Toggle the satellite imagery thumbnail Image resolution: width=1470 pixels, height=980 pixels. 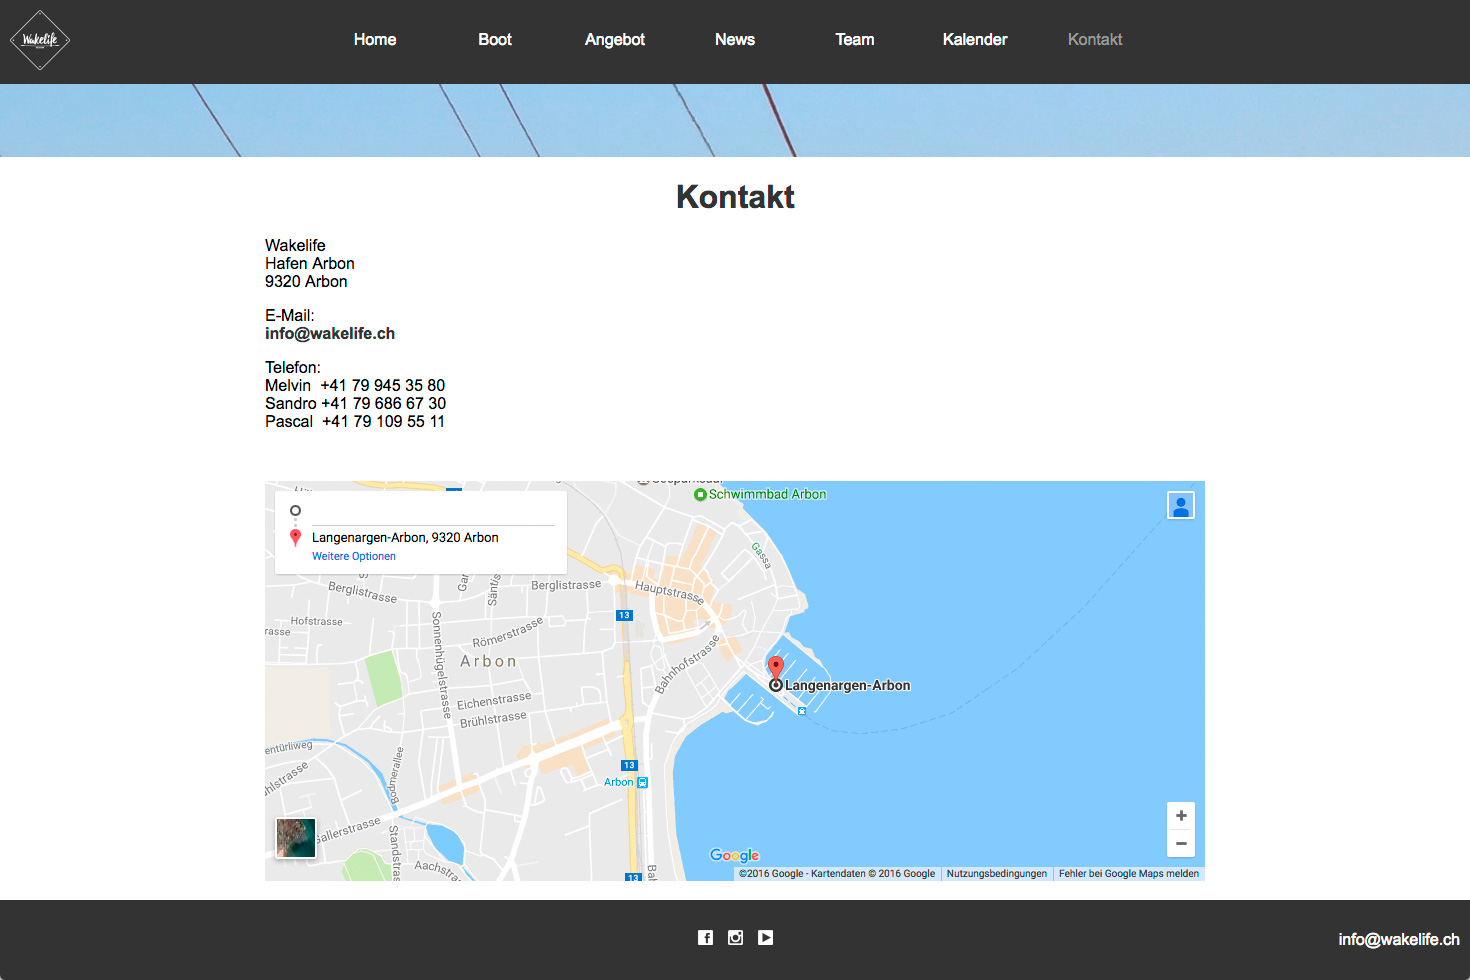tap(295, 838)
